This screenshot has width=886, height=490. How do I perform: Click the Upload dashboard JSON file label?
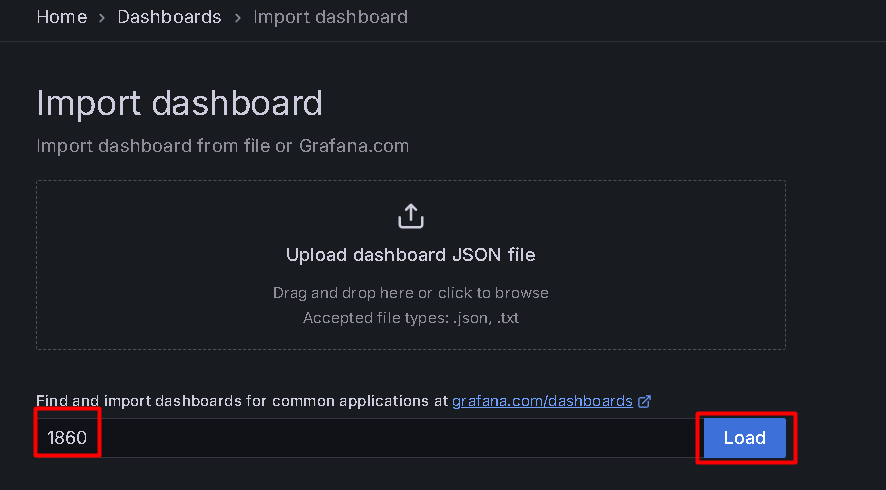tap(410, 255)
